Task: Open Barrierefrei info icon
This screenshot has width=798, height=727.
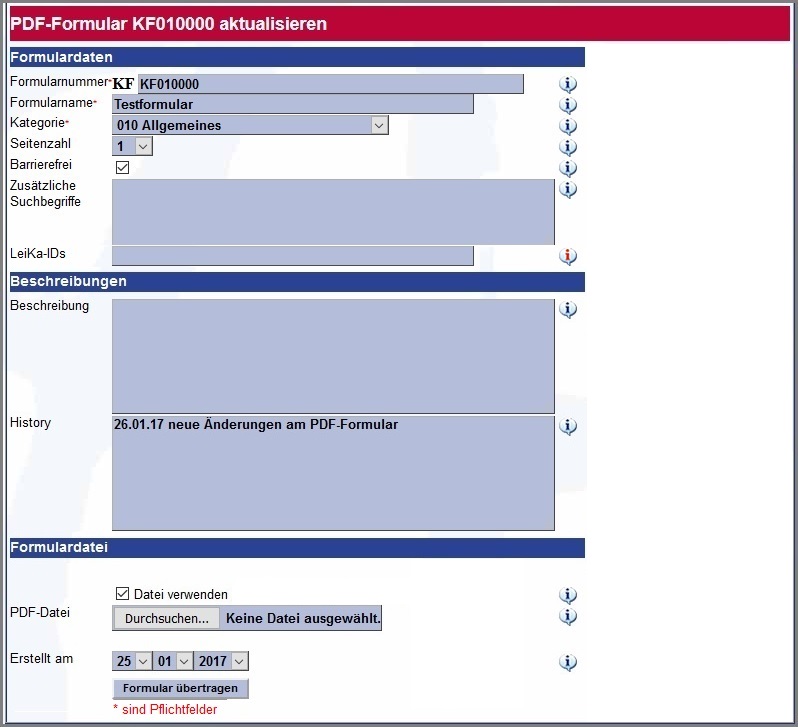Action: [x=568, y=168]
